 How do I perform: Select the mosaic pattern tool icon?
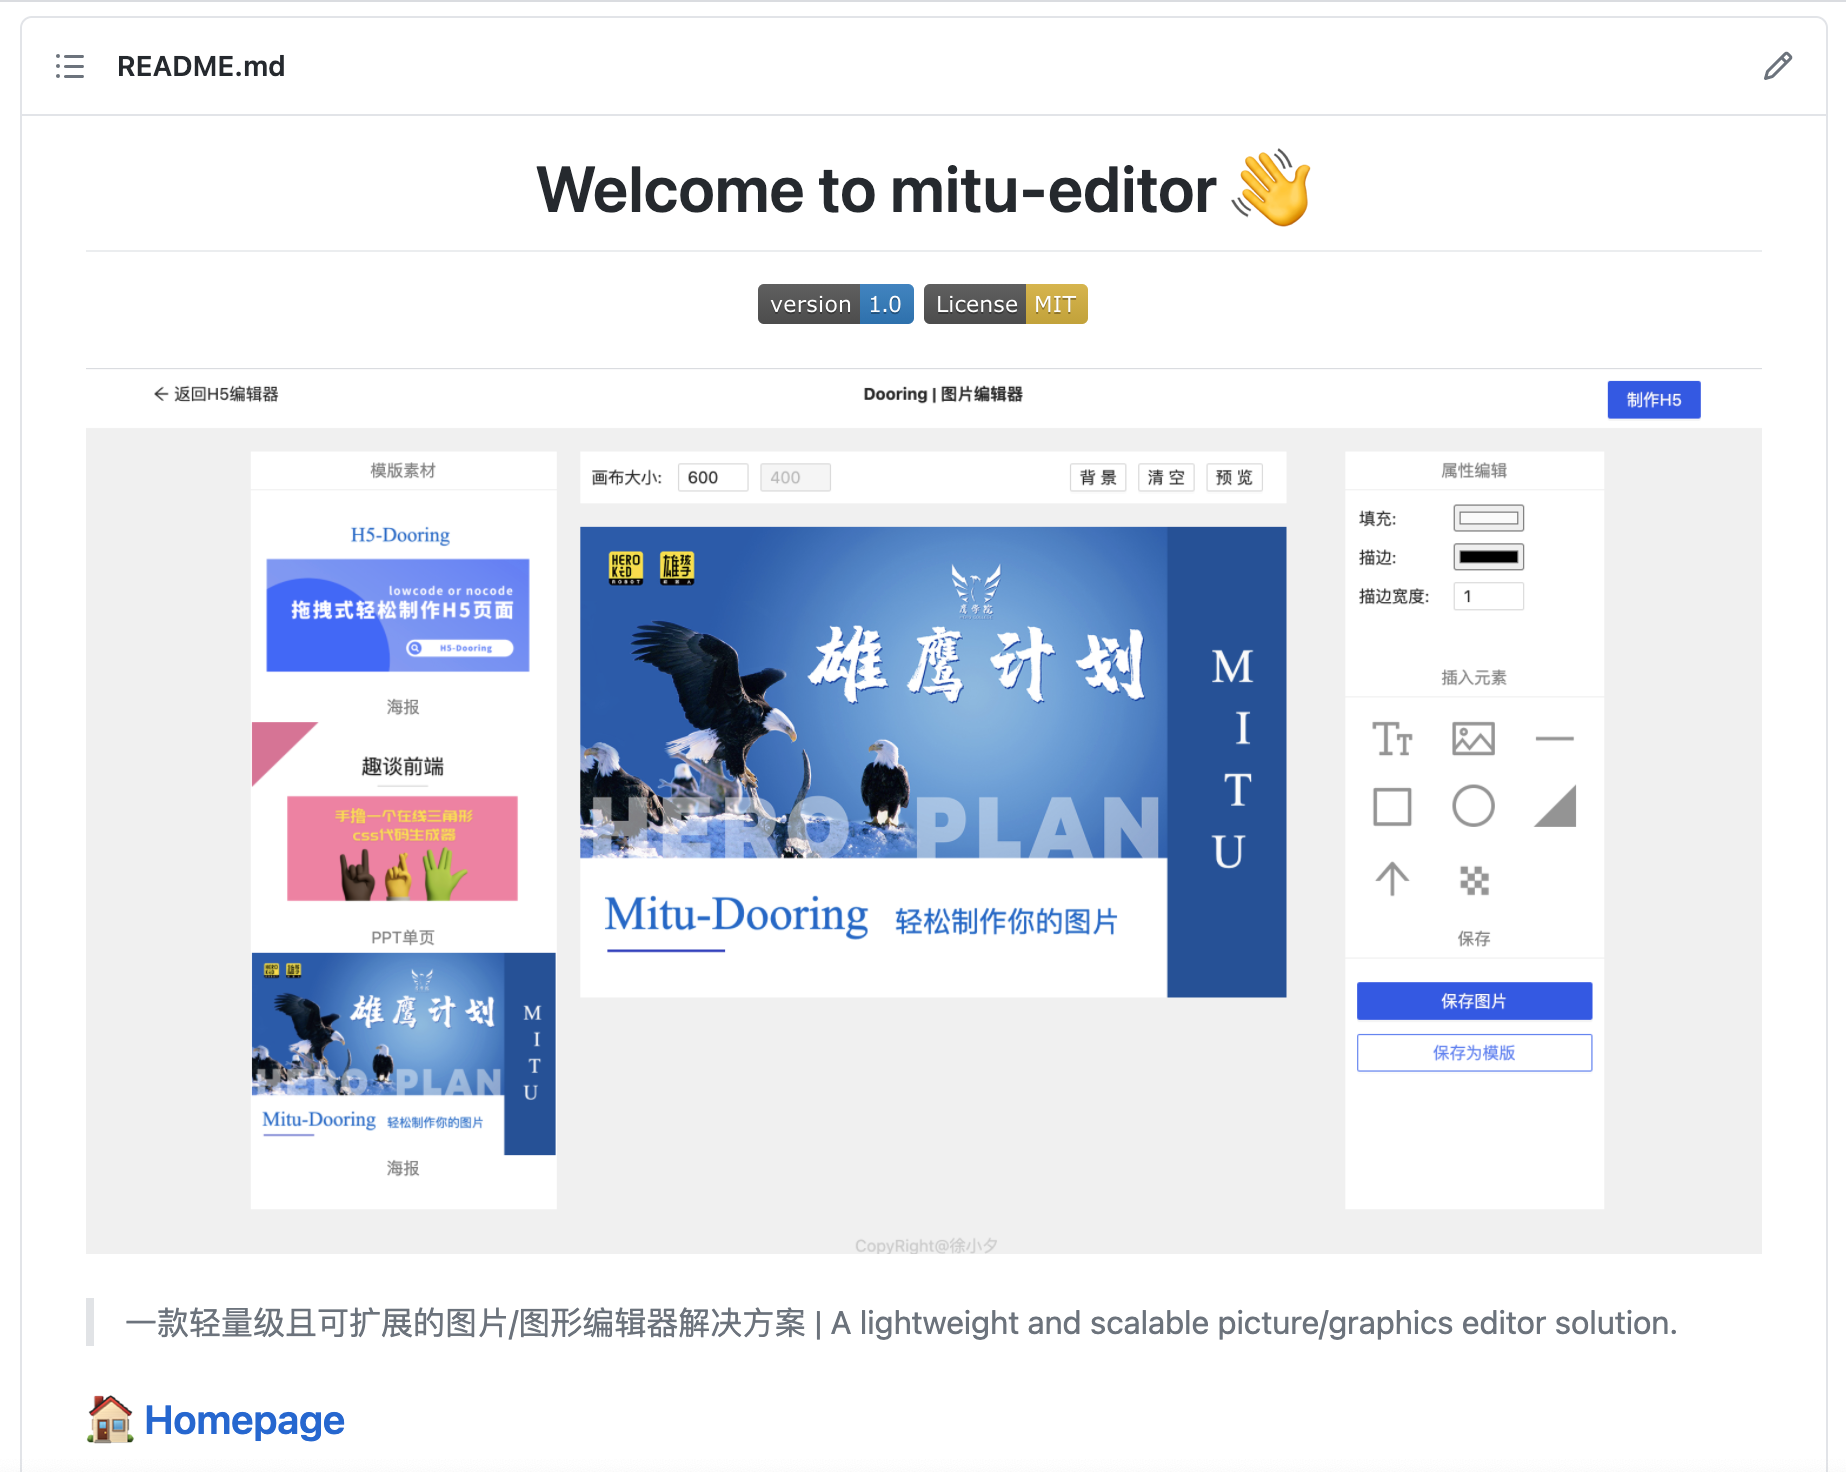coord(1474,880)
